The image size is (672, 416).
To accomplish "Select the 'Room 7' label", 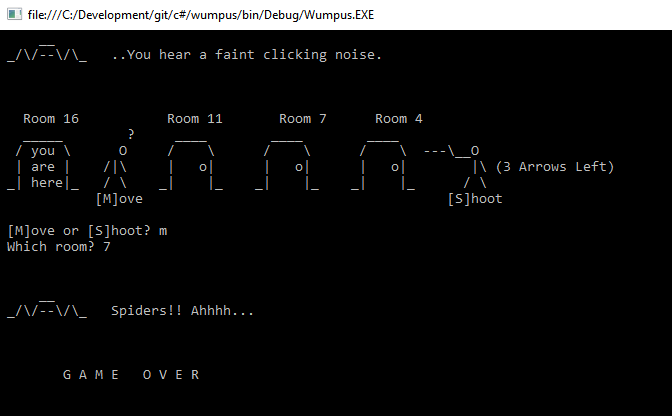I will 303,119.
